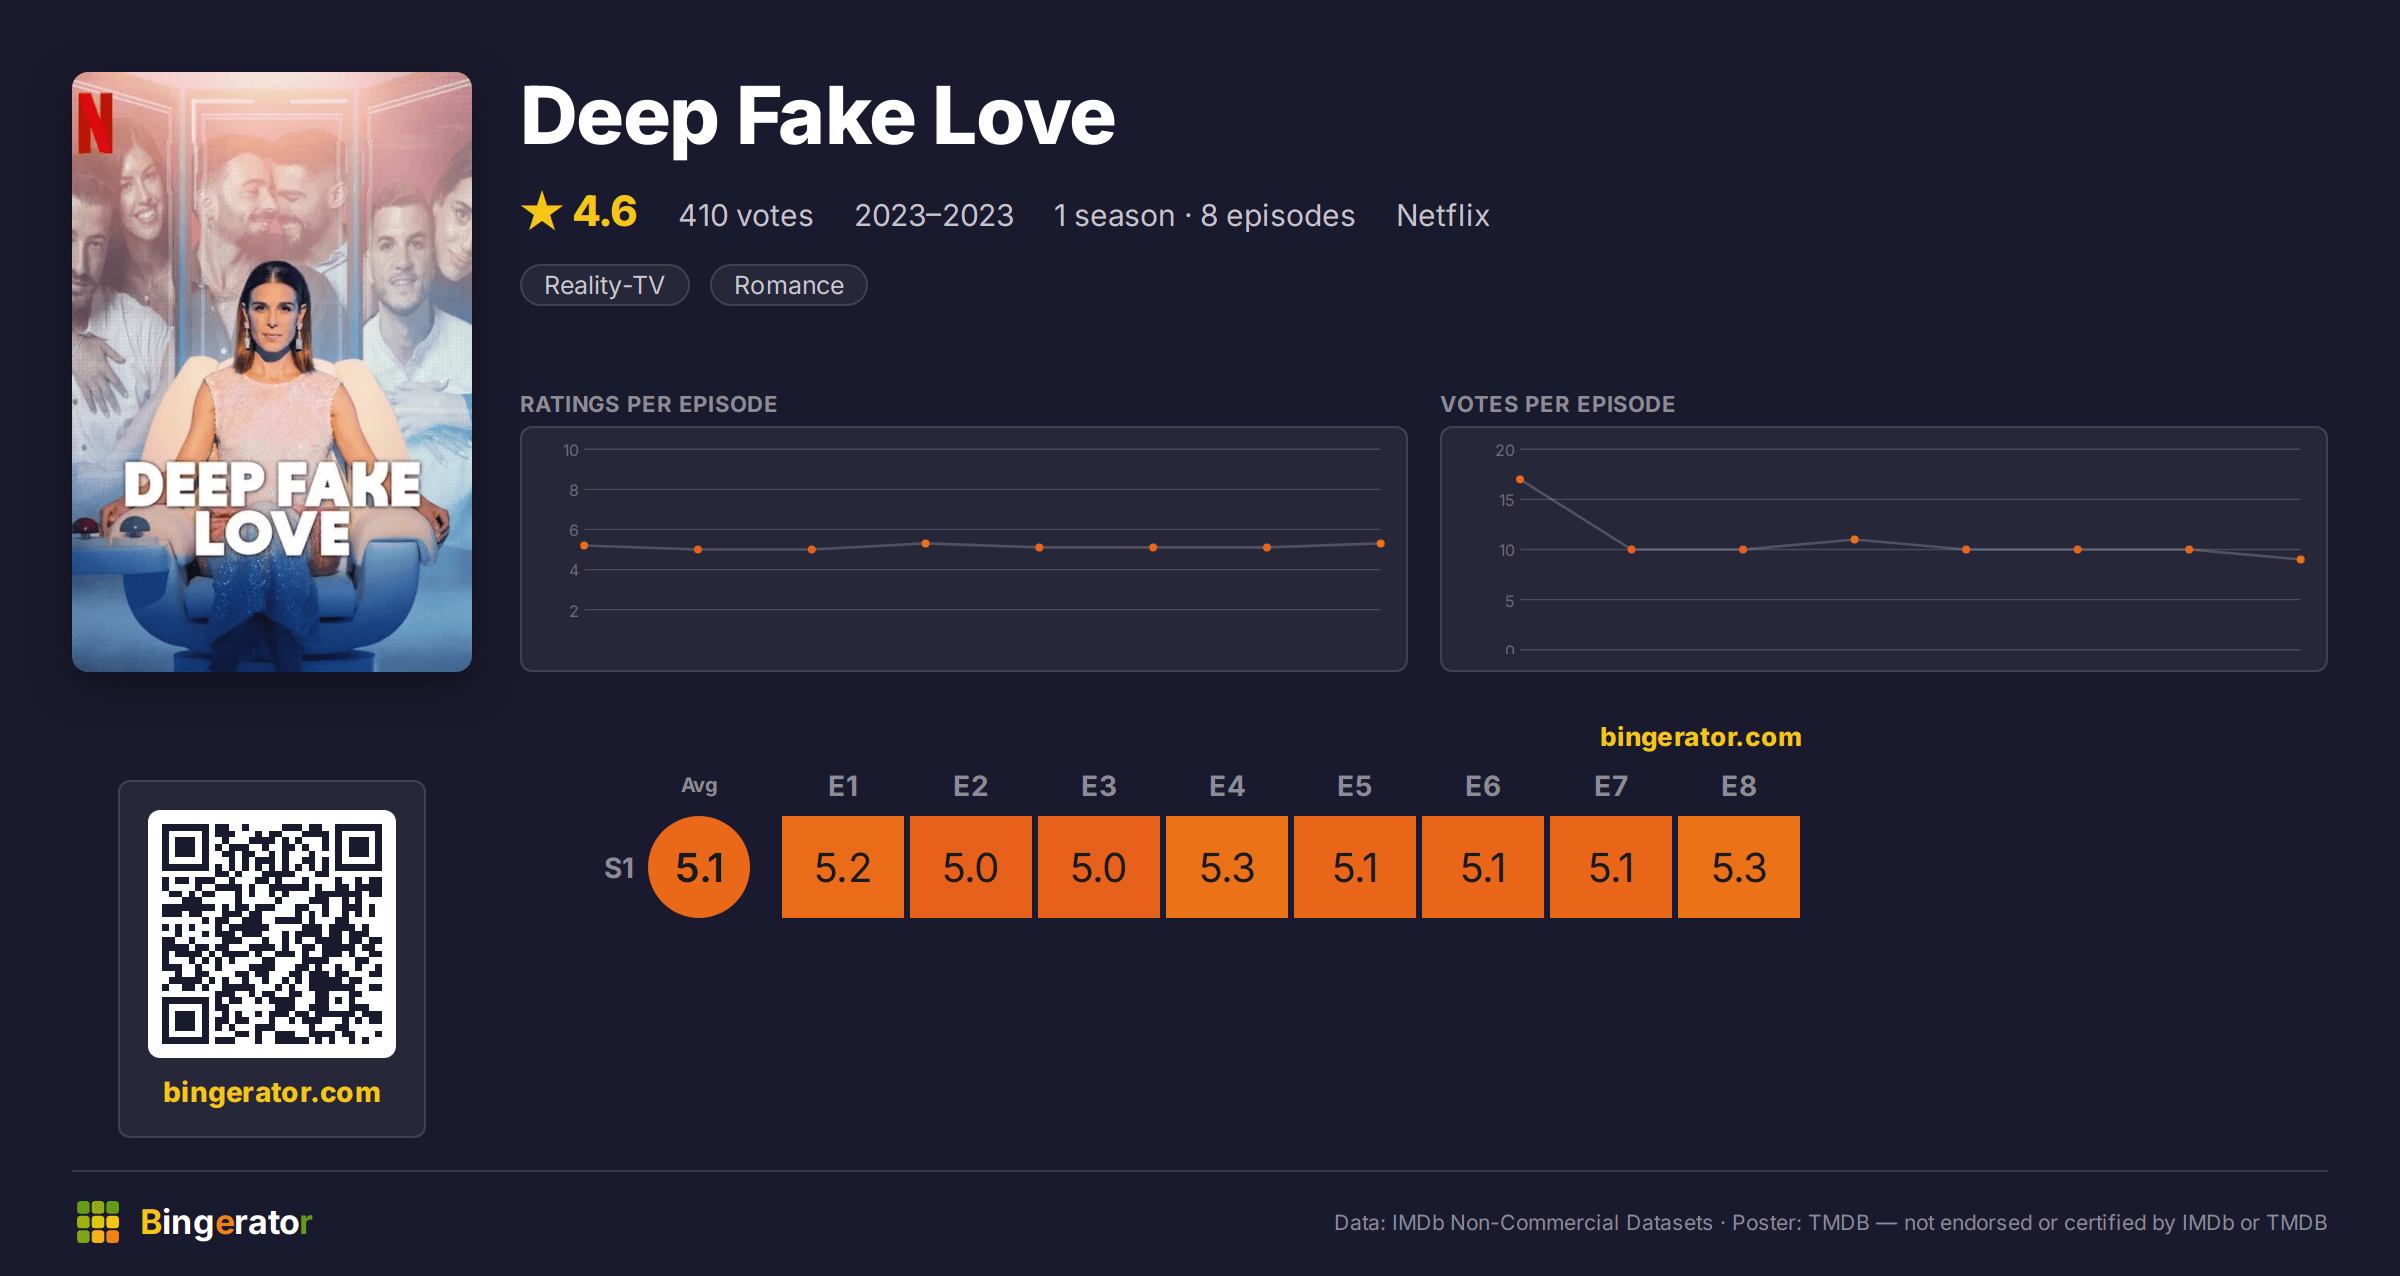Open bingerator.com link above episode grid
The height and width of the screenshot is (1276, 2400).
click(1700, 737)
